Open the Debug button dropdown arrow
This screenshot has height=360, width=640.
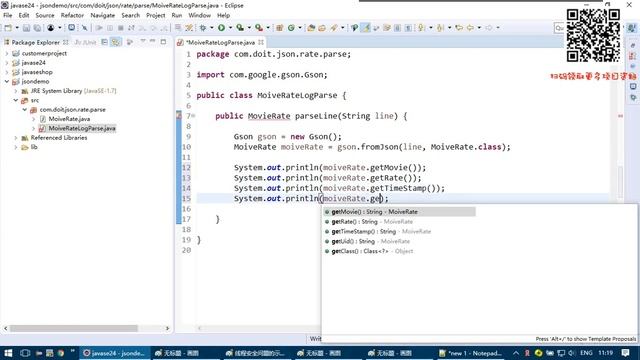click(211, 28)
